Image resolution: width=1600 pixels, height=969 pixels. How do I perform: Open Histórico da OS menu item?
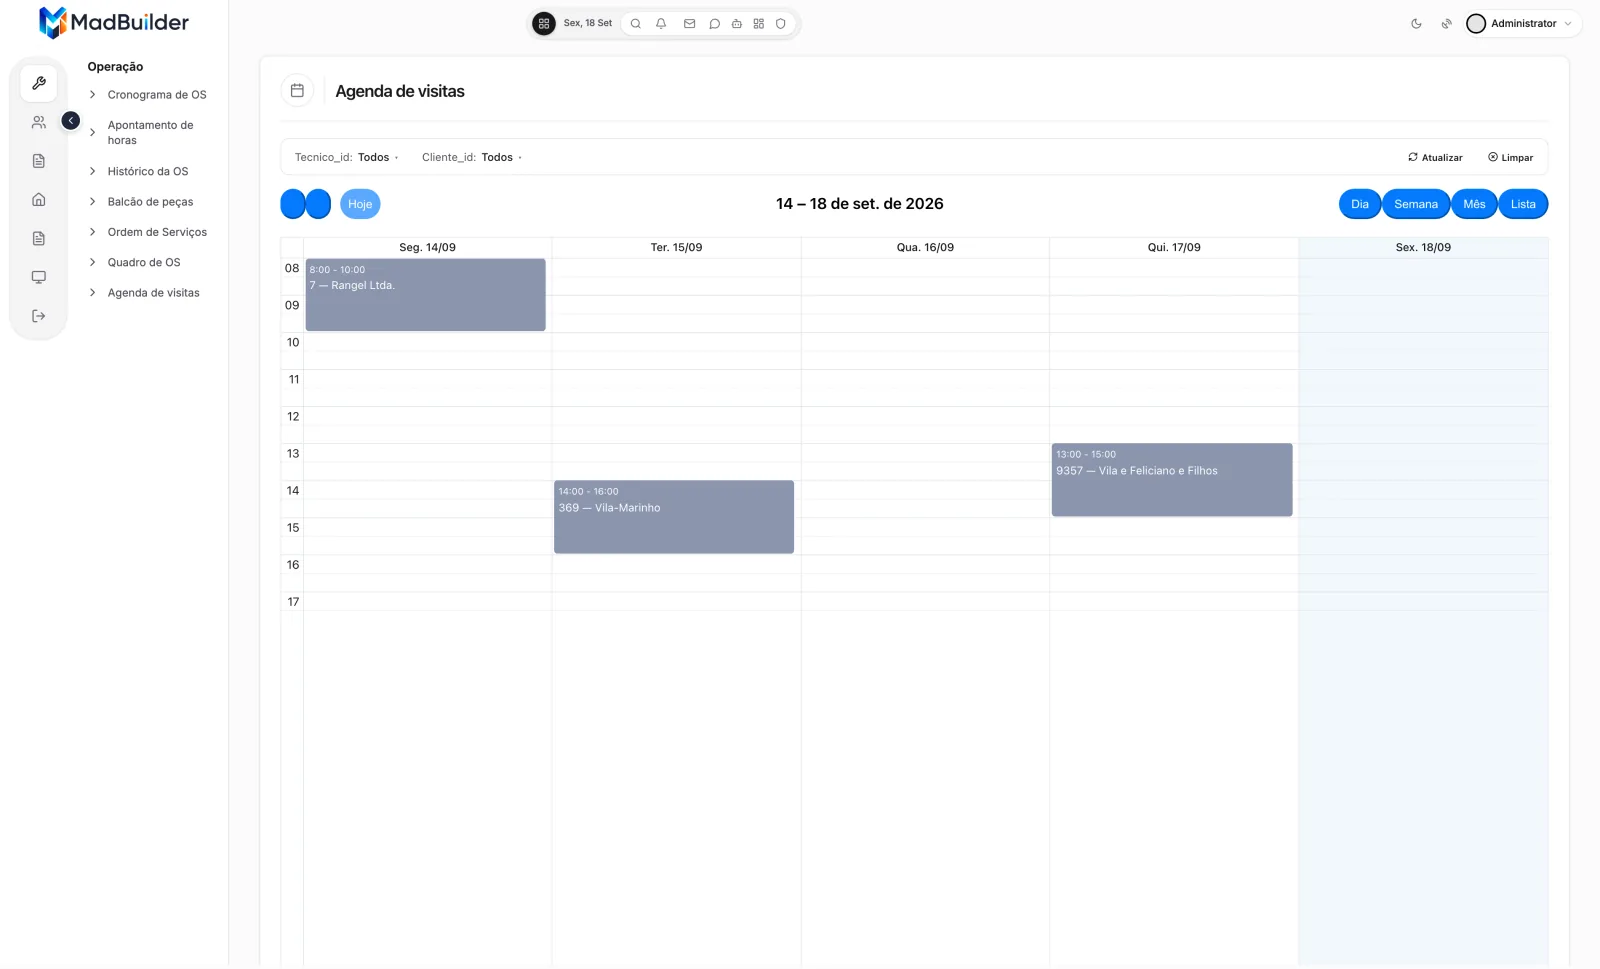[148, 171]
